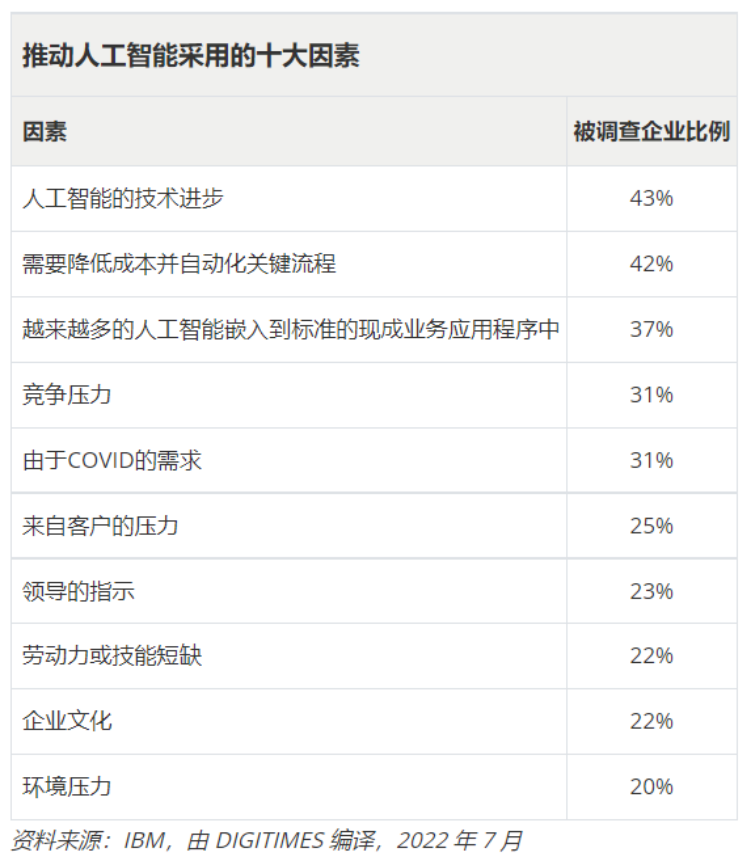Select the 劳动力或技能短缺 row label

click(x=112, y=656)
